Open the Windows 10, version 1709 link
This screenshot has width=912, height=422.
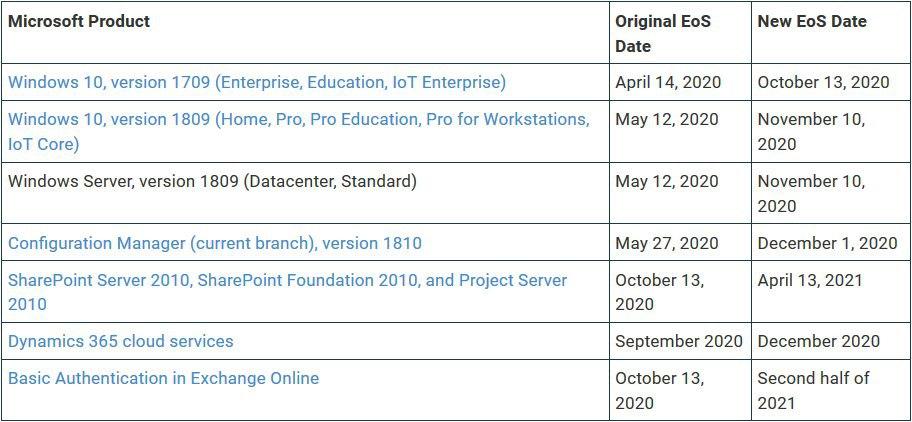tap(257, 82)
